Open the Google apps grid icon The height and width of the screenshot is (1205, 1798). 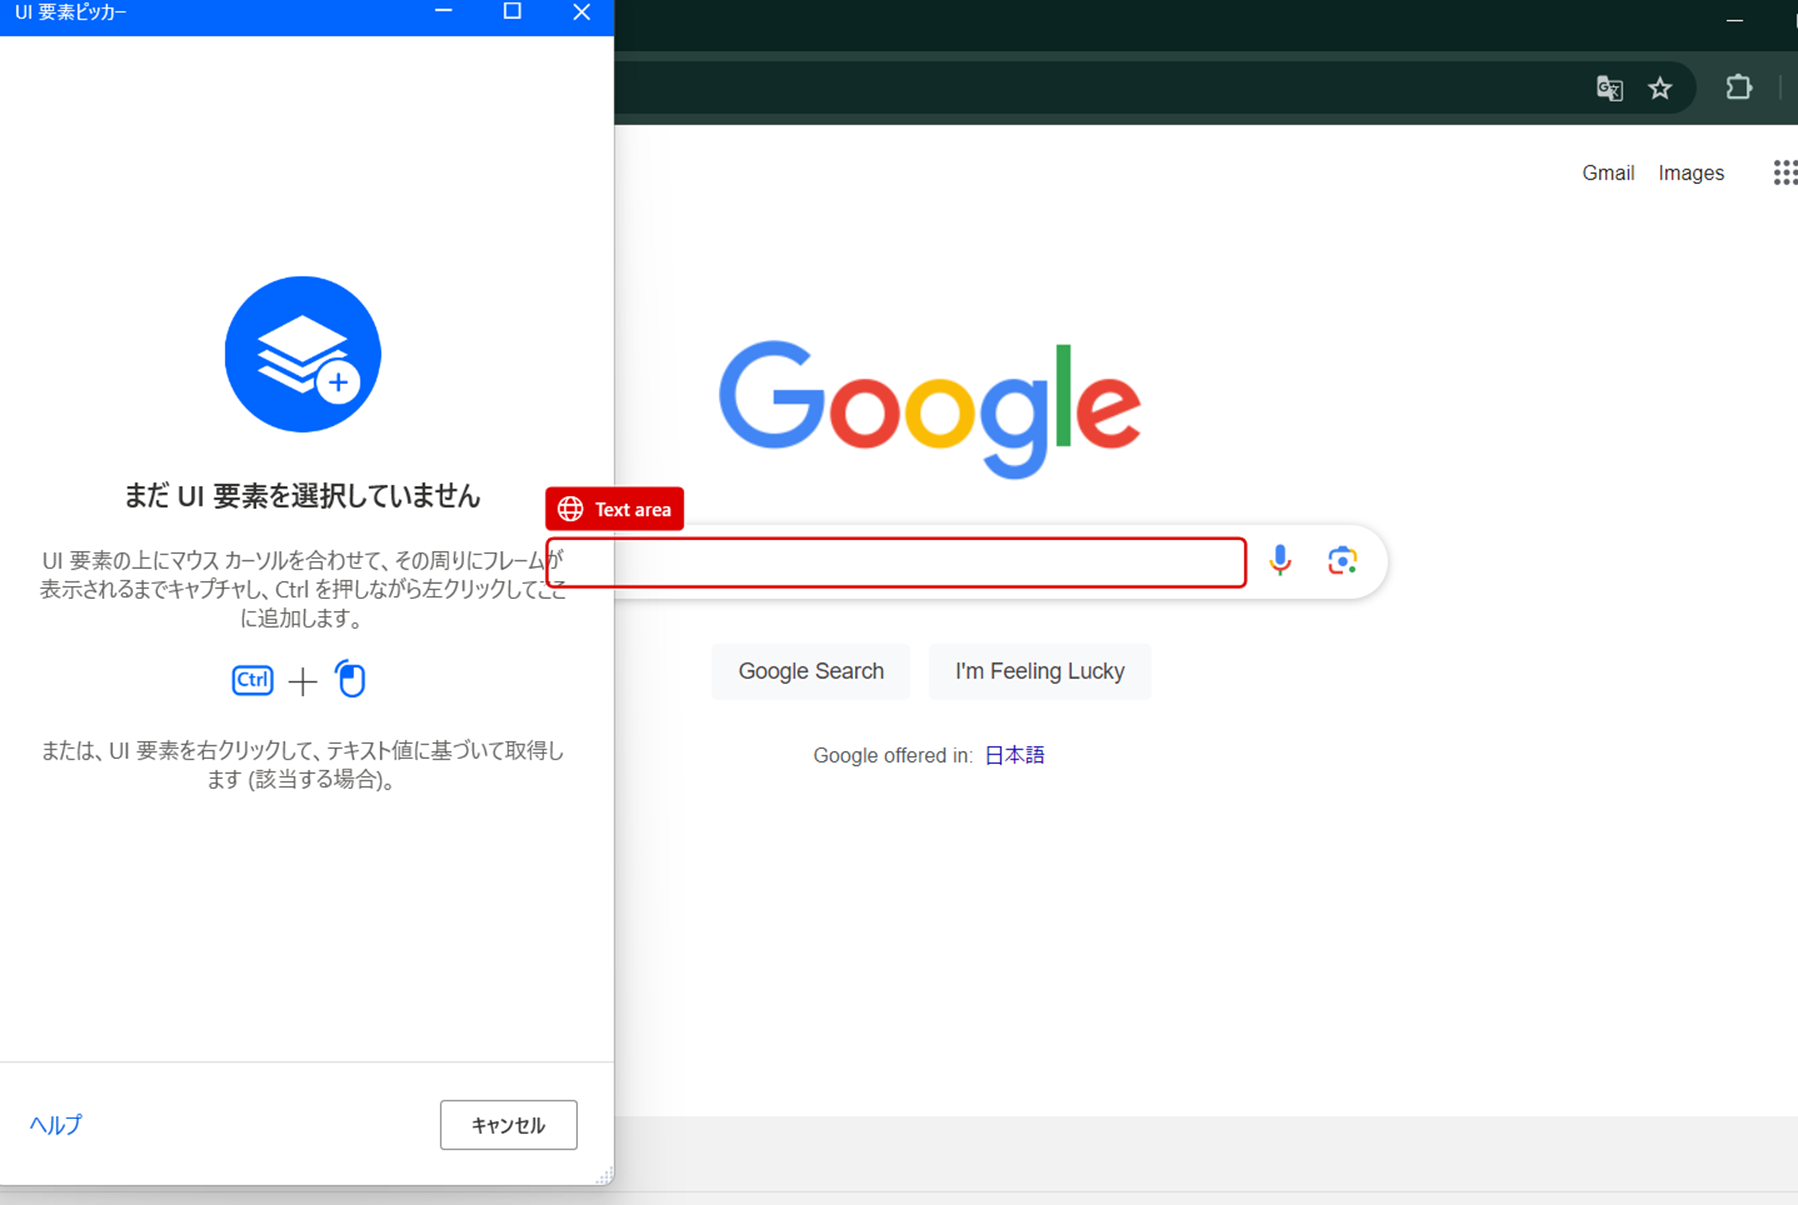[1785, 173]
